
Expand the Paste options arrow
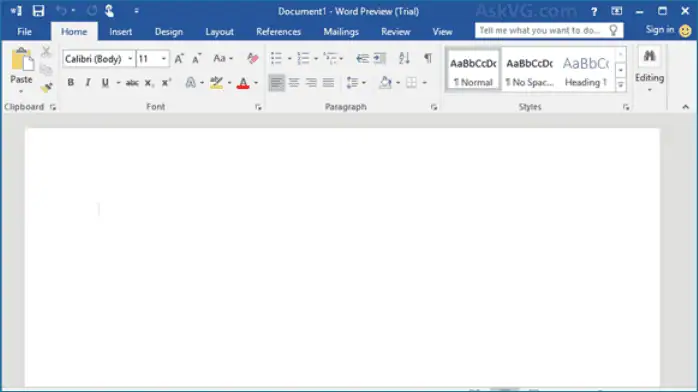(21, 92)
